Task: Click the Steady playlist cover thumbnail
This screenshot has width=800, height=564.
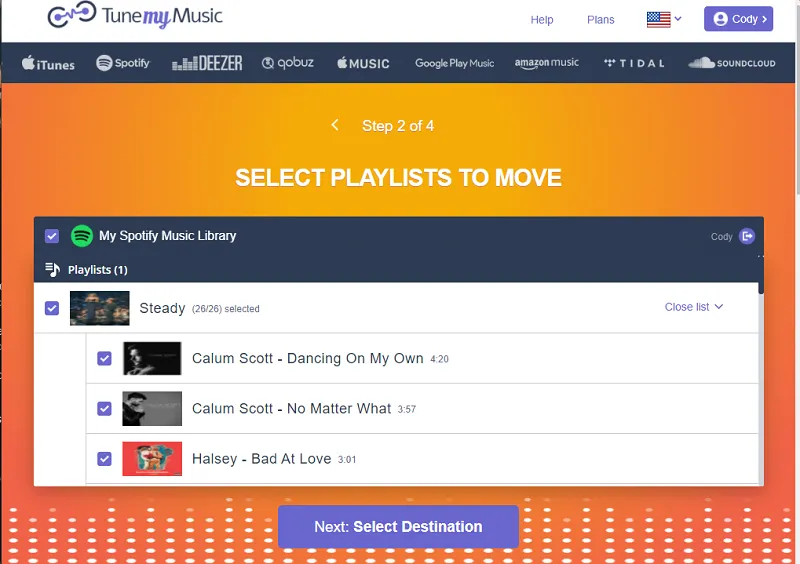Action: click(x=99, y=308)
